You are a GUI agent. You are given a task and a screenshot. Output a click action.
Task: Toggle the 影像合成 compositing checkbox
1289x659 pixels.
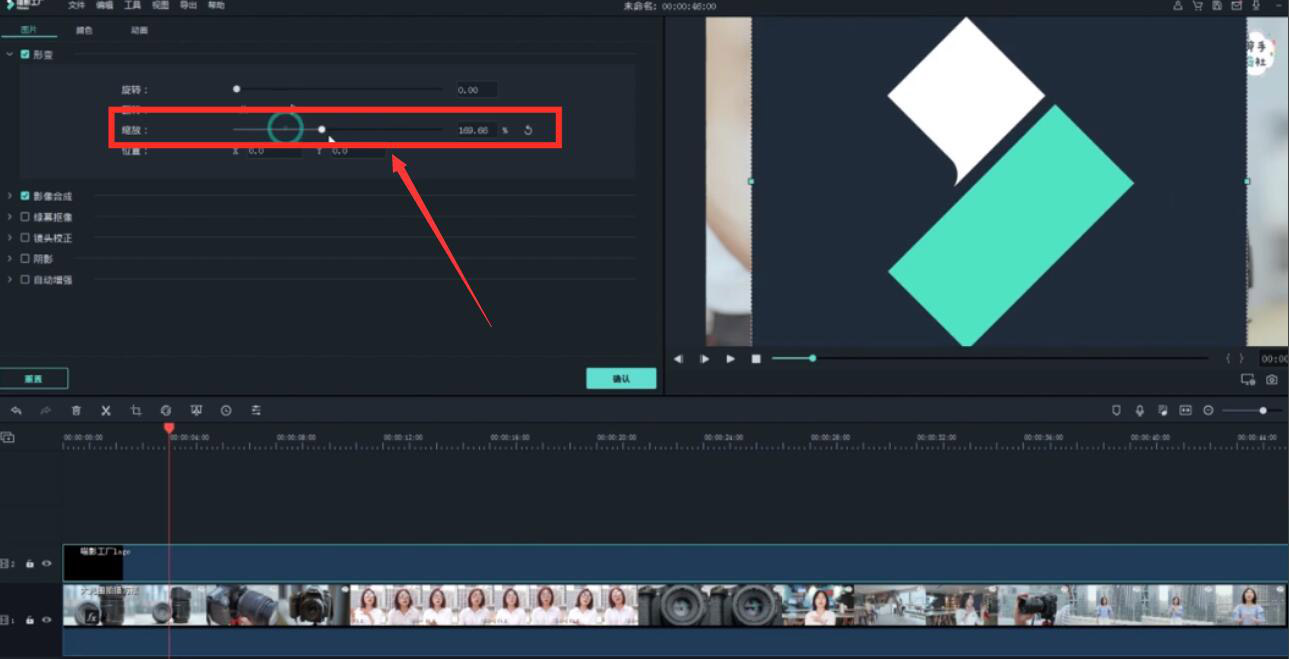(x=25, y=196)
